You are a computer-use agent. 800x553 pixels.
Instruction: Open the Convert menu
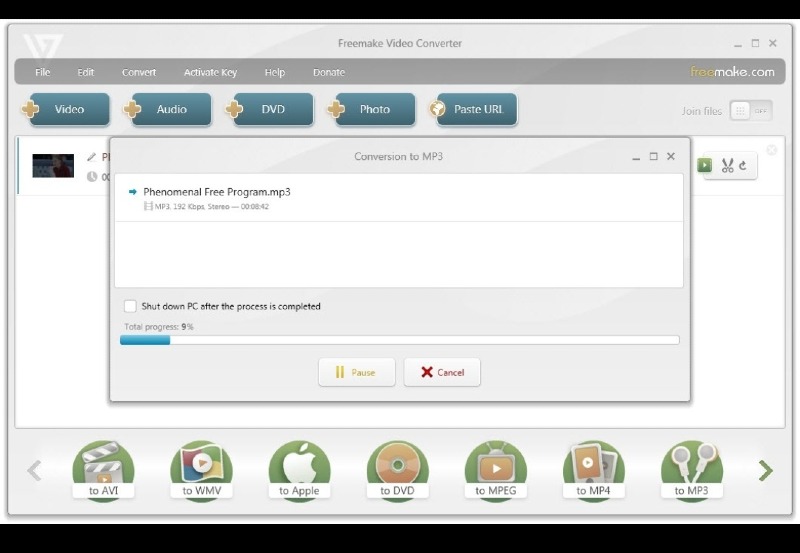[x=139, y=72]
